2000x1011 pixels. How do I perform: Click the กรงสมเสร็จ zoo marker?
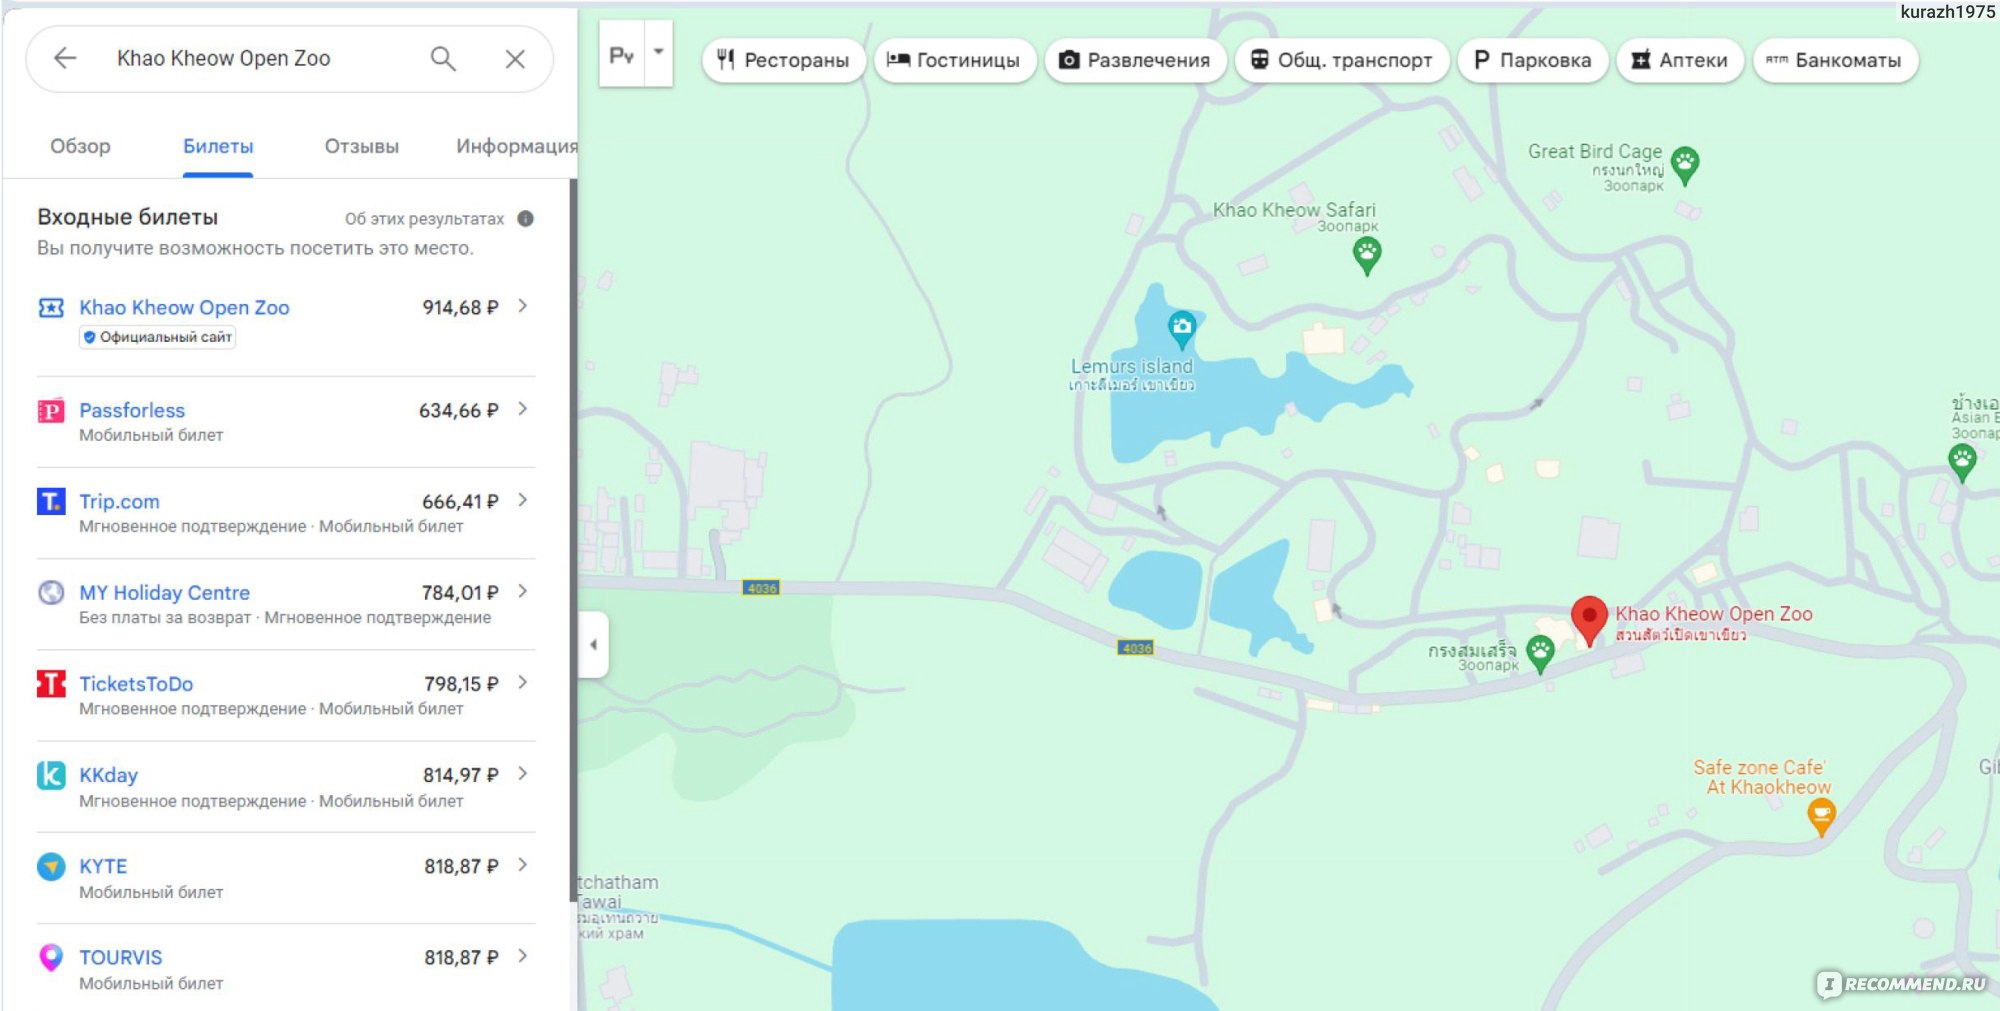click(x=1540, y=653)
